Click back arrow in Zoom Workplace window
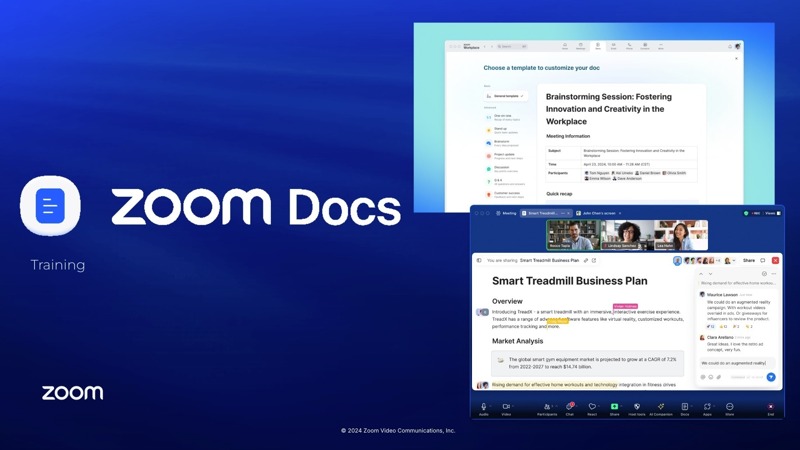 coord(485,46)
